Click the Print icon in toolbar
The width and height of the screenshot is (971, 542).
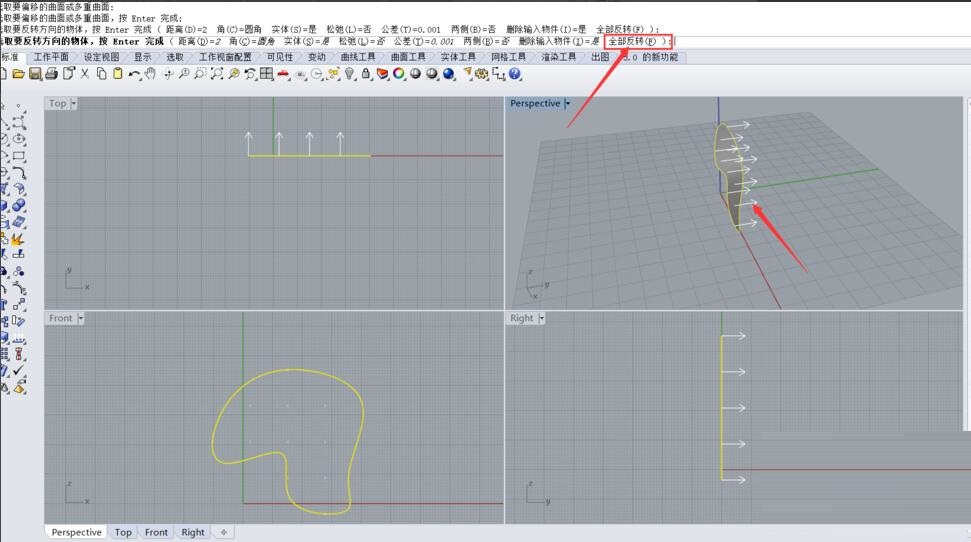(50, 74)
